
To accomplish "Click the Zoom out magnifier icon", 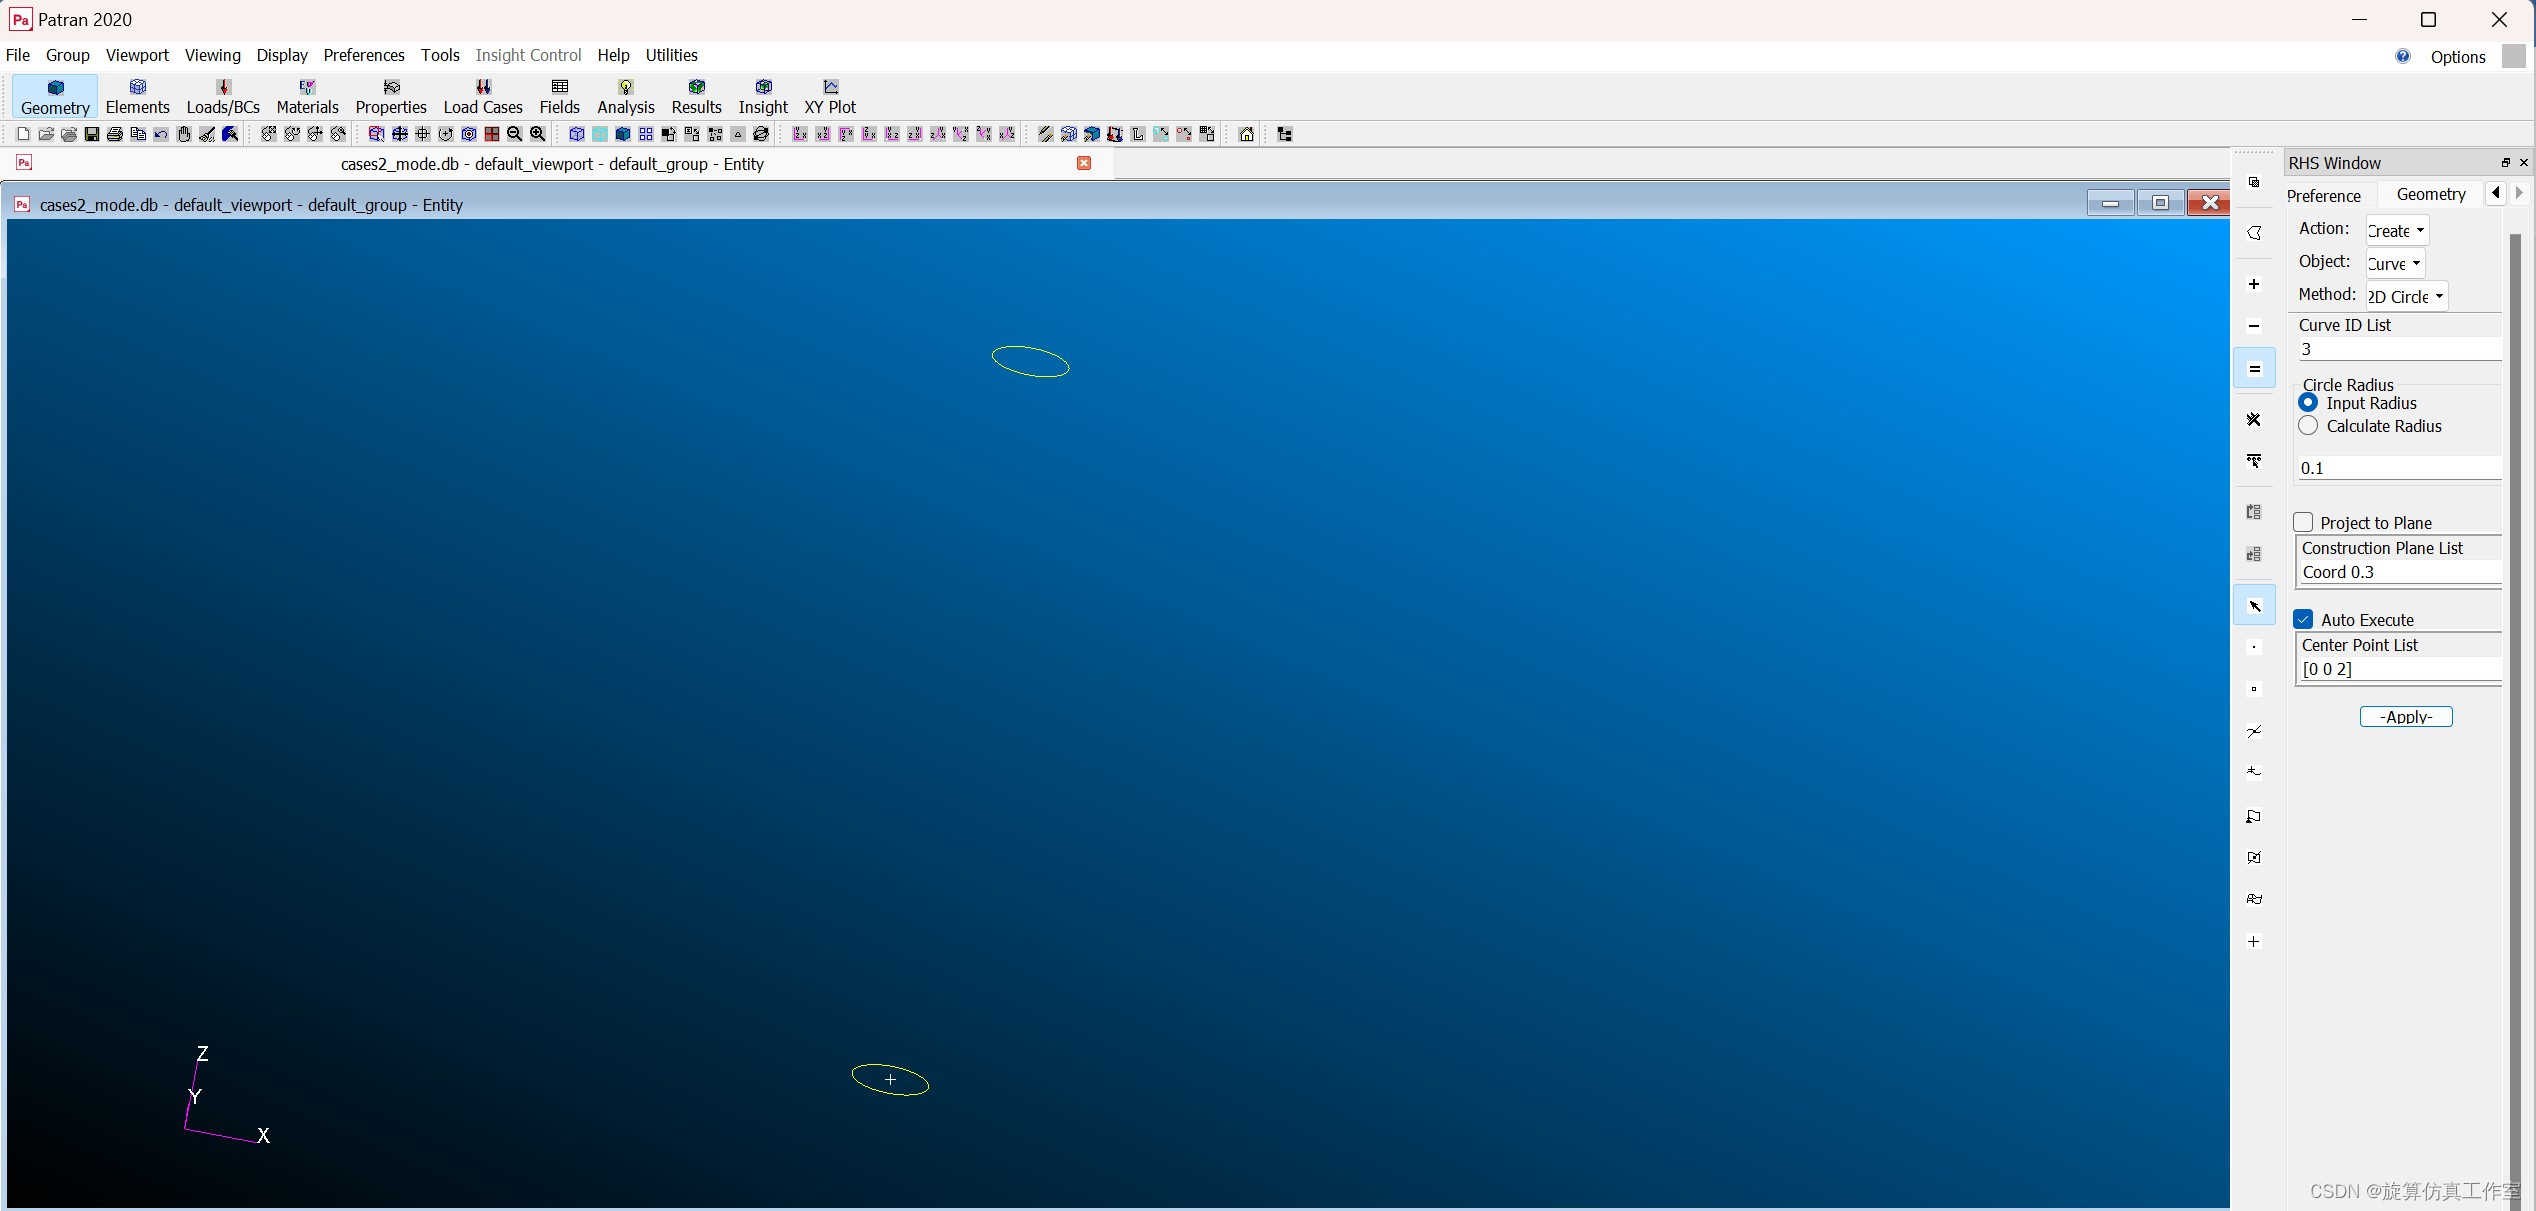I will click(x=515, y=134).
